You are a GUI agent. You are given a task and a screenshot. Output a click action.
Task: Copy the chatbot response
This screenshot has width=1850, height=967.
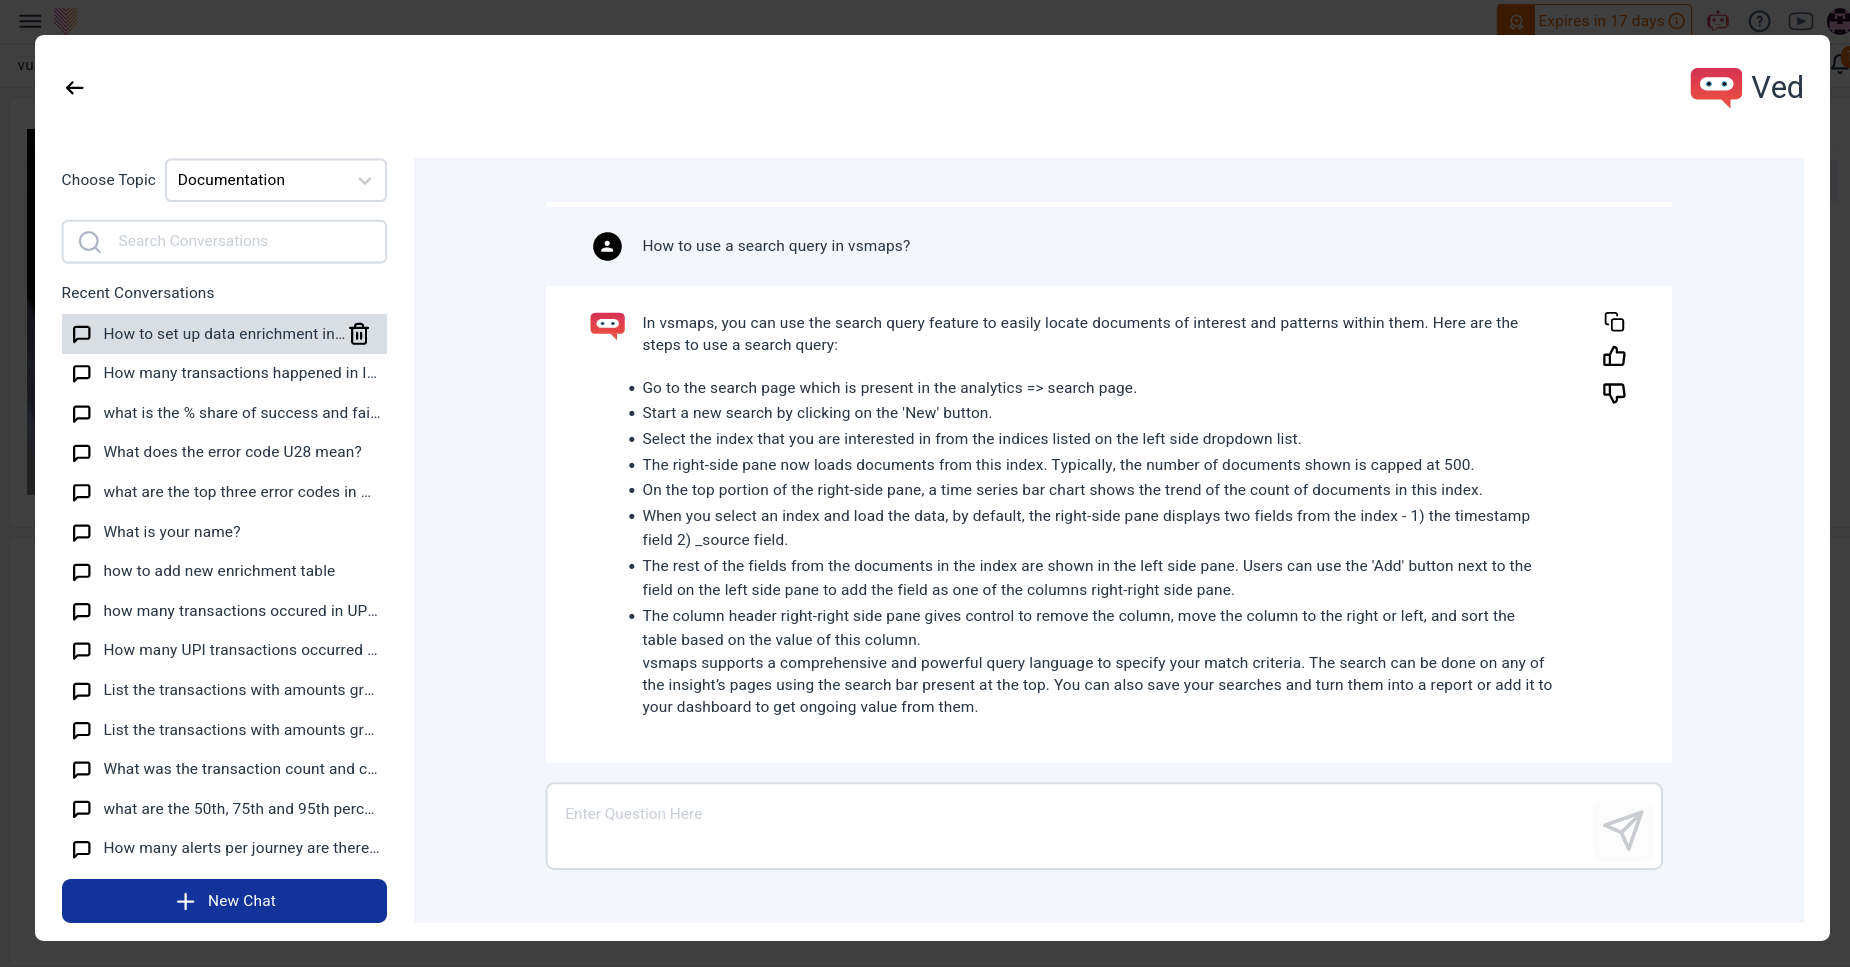pyautogui.click(x=1614, y=322)
